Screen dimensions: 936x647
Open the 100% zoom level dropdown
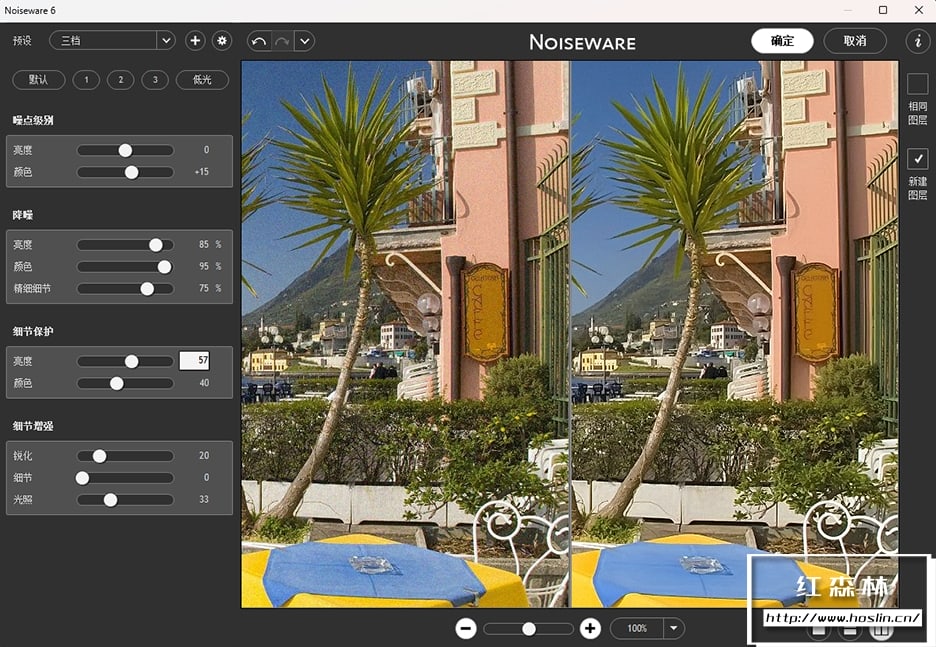tap(674, 628)
